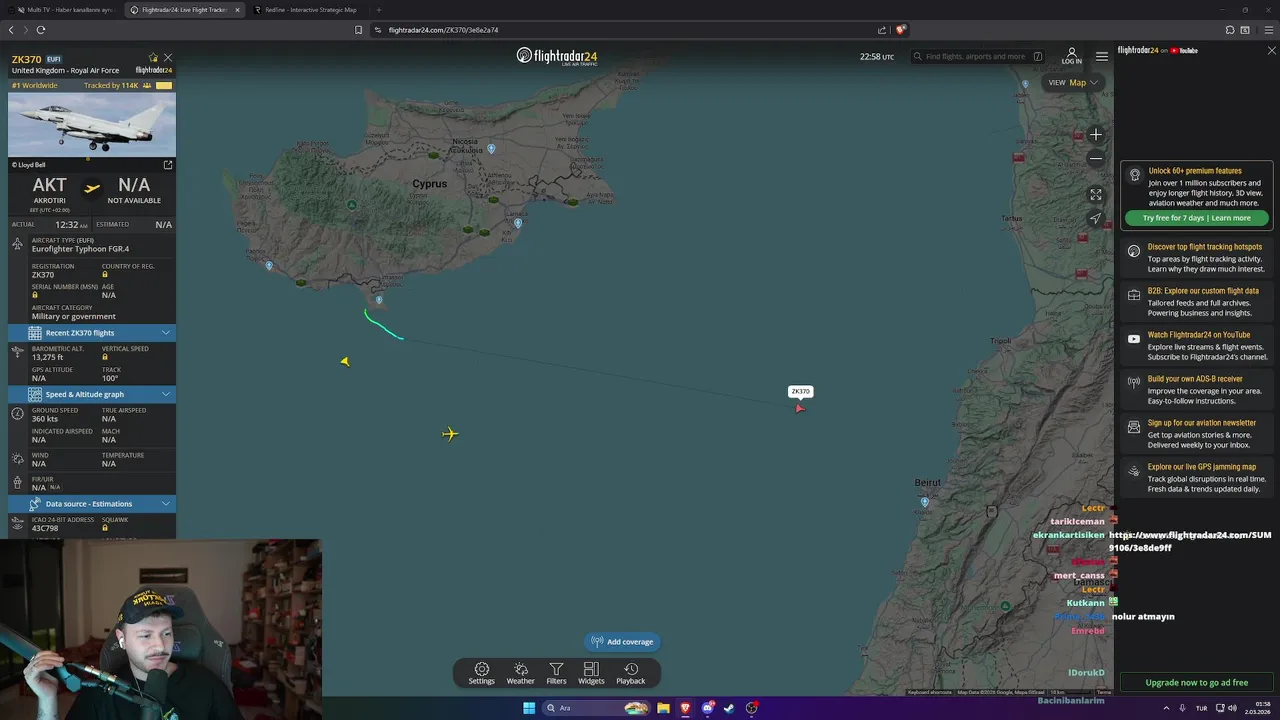Viewport: 1280px width, 720px height.
Task: Close the Flightradar24 browser tab
Action: click(237, 10)
